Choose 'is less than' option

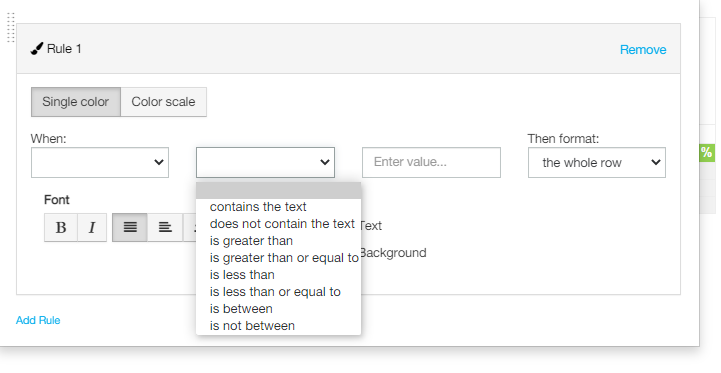pos(278,275)
